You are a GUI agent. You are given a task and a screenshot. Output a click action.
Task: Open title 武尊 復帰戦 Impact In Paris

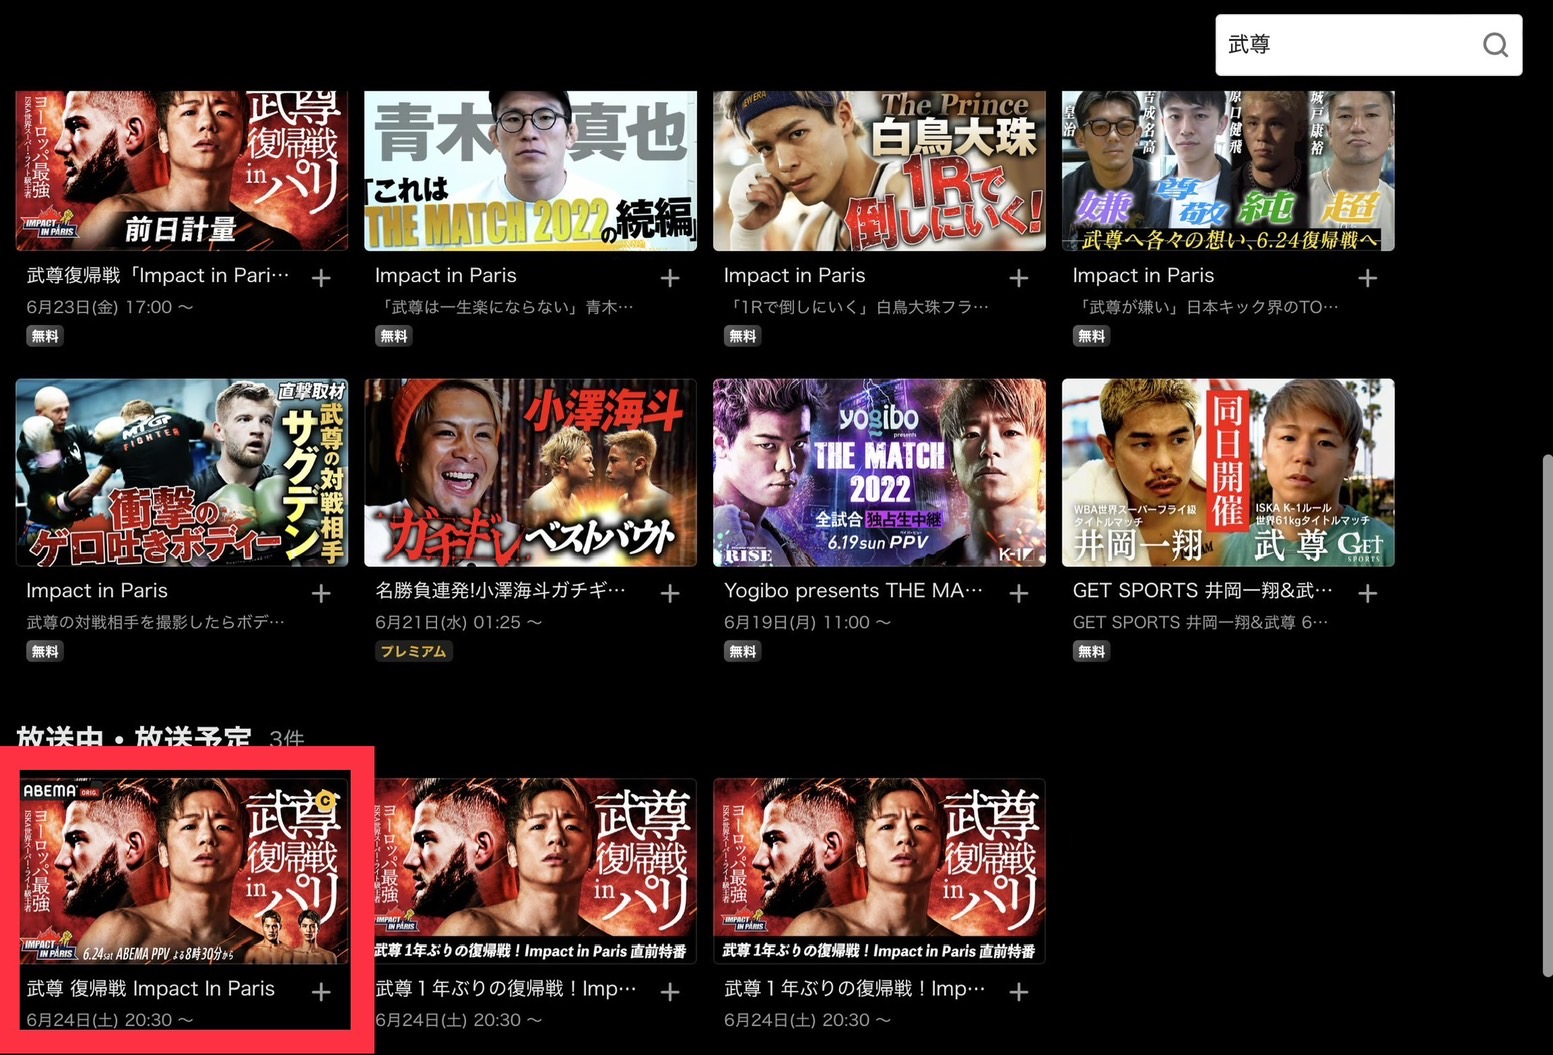pyautogui.click(x=151, y=989)
